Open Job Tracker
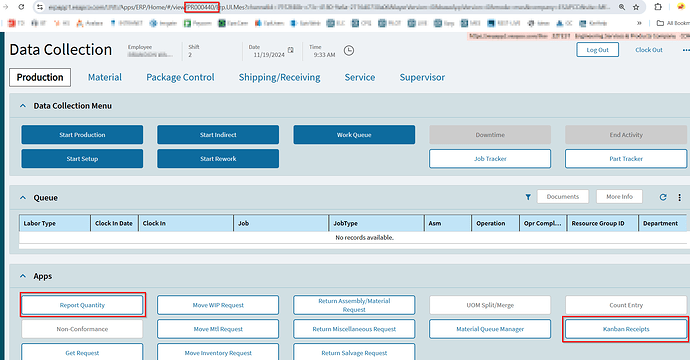The image size is (690, 360). pos(490,158)
